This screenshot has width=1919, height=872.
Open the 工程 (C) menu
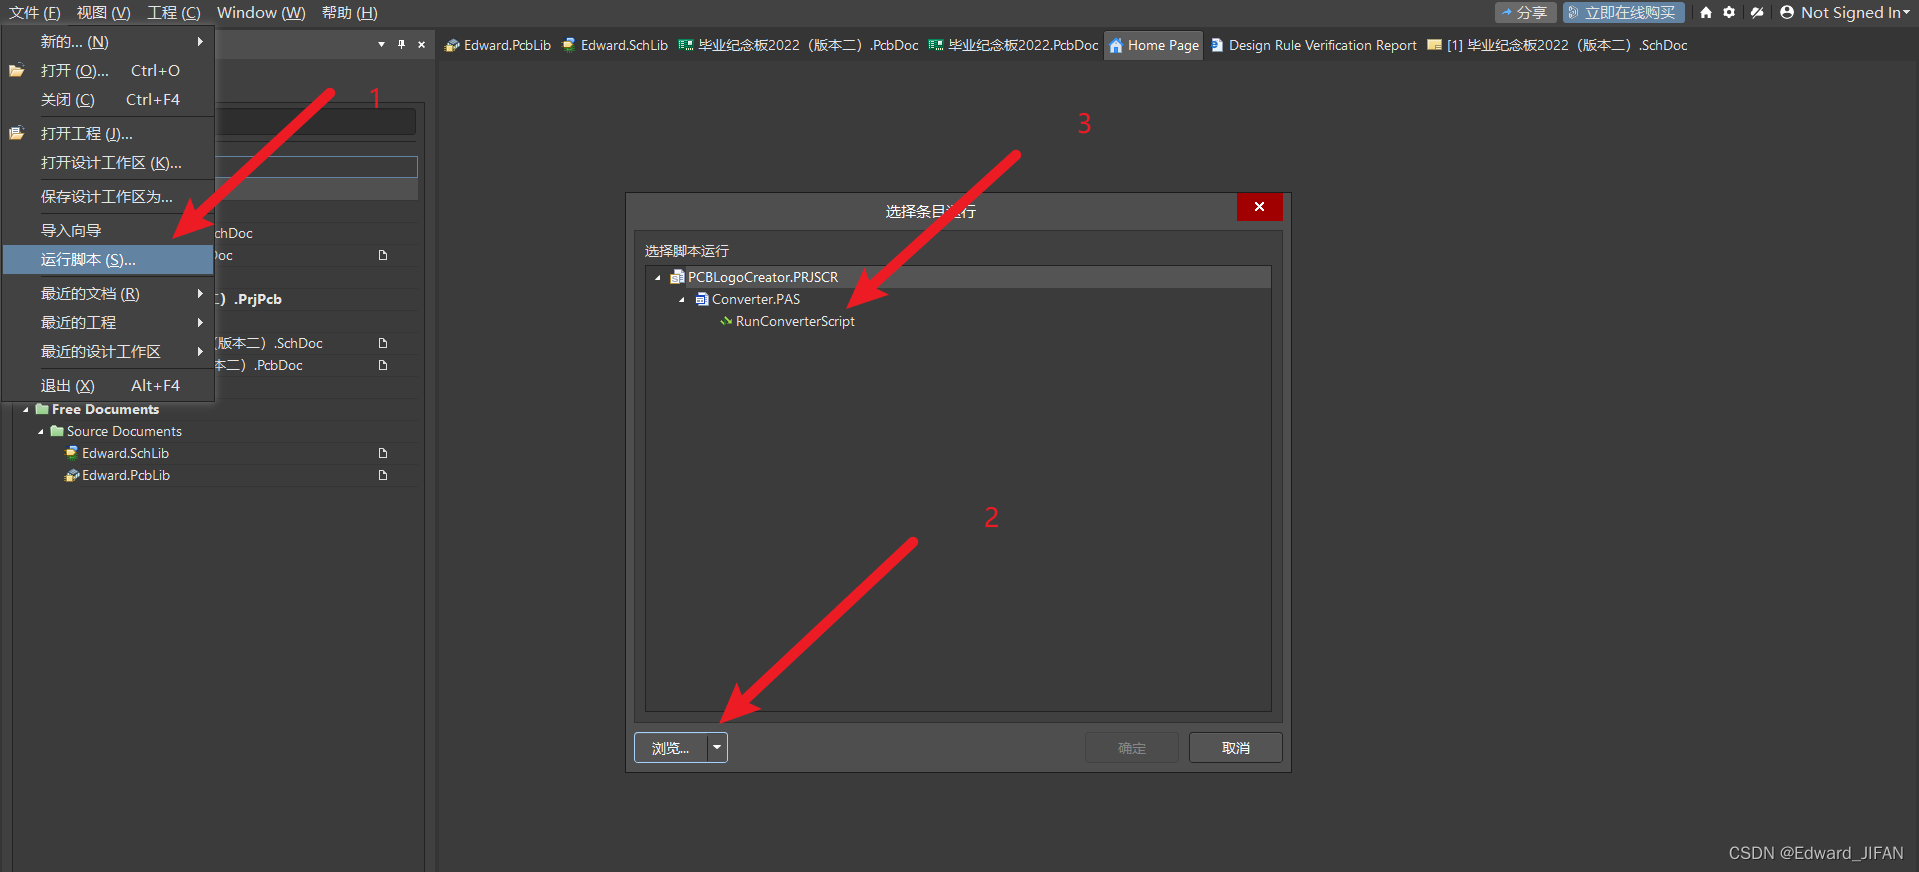[174, 13]
